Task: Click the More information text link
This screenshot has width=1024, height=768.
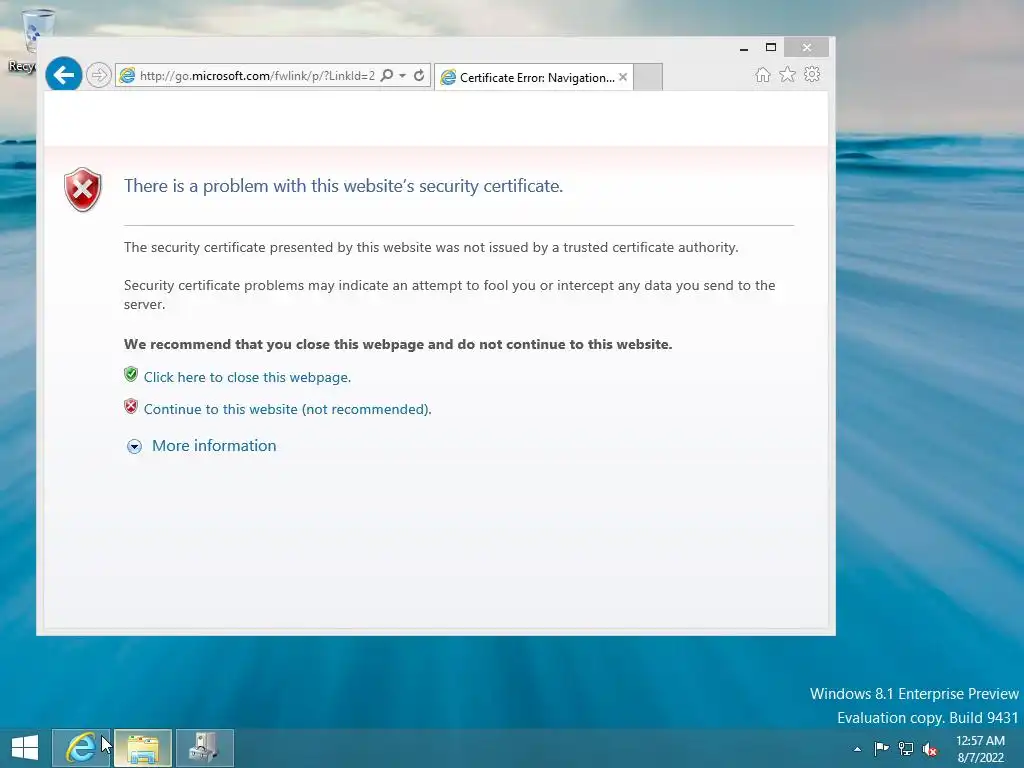Action: click(x=214, y=445)
